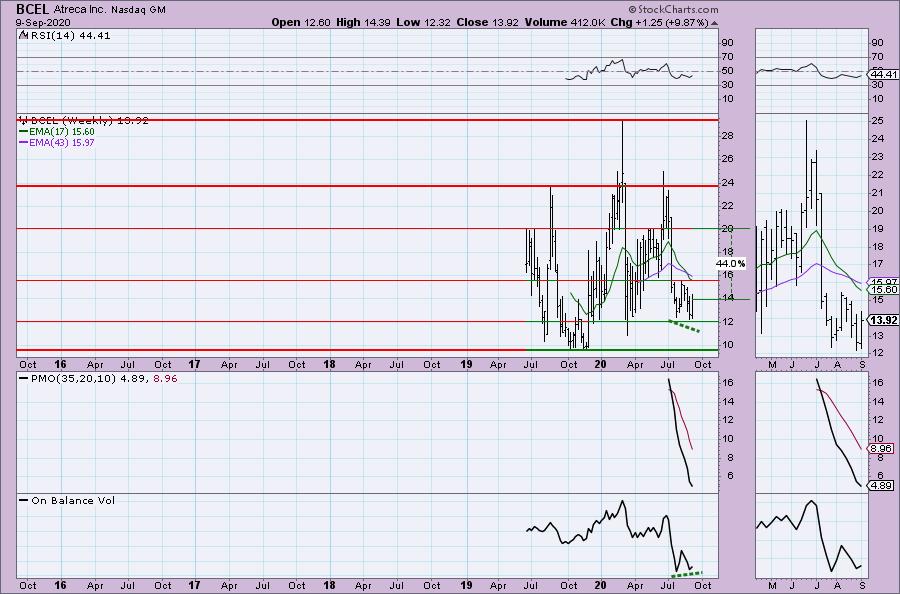Click the purple EMA(43) legend line marker

[24, 142]
